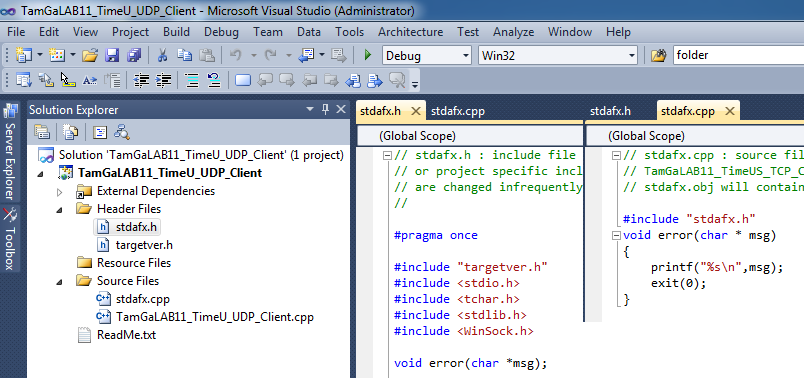Cut selection with the scissors icon
Image resolution: width=804 pixels, height=378 pixels.
[x=162, y=55]
